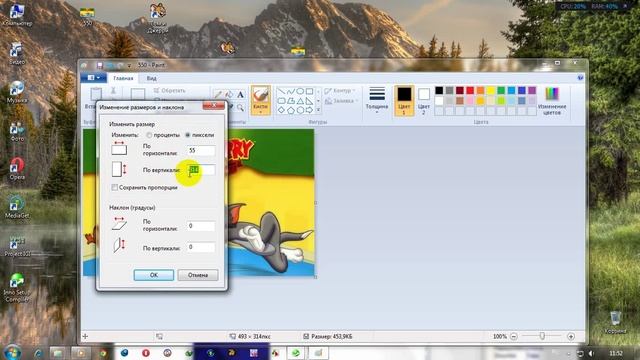Choose the yellow color swatch

tap(491, 91)
